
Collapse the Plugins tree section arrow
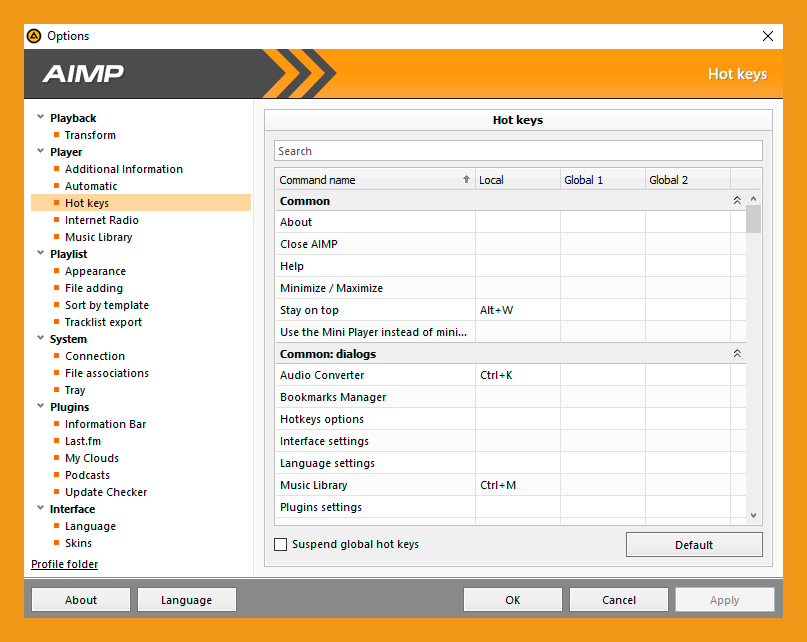40,407
